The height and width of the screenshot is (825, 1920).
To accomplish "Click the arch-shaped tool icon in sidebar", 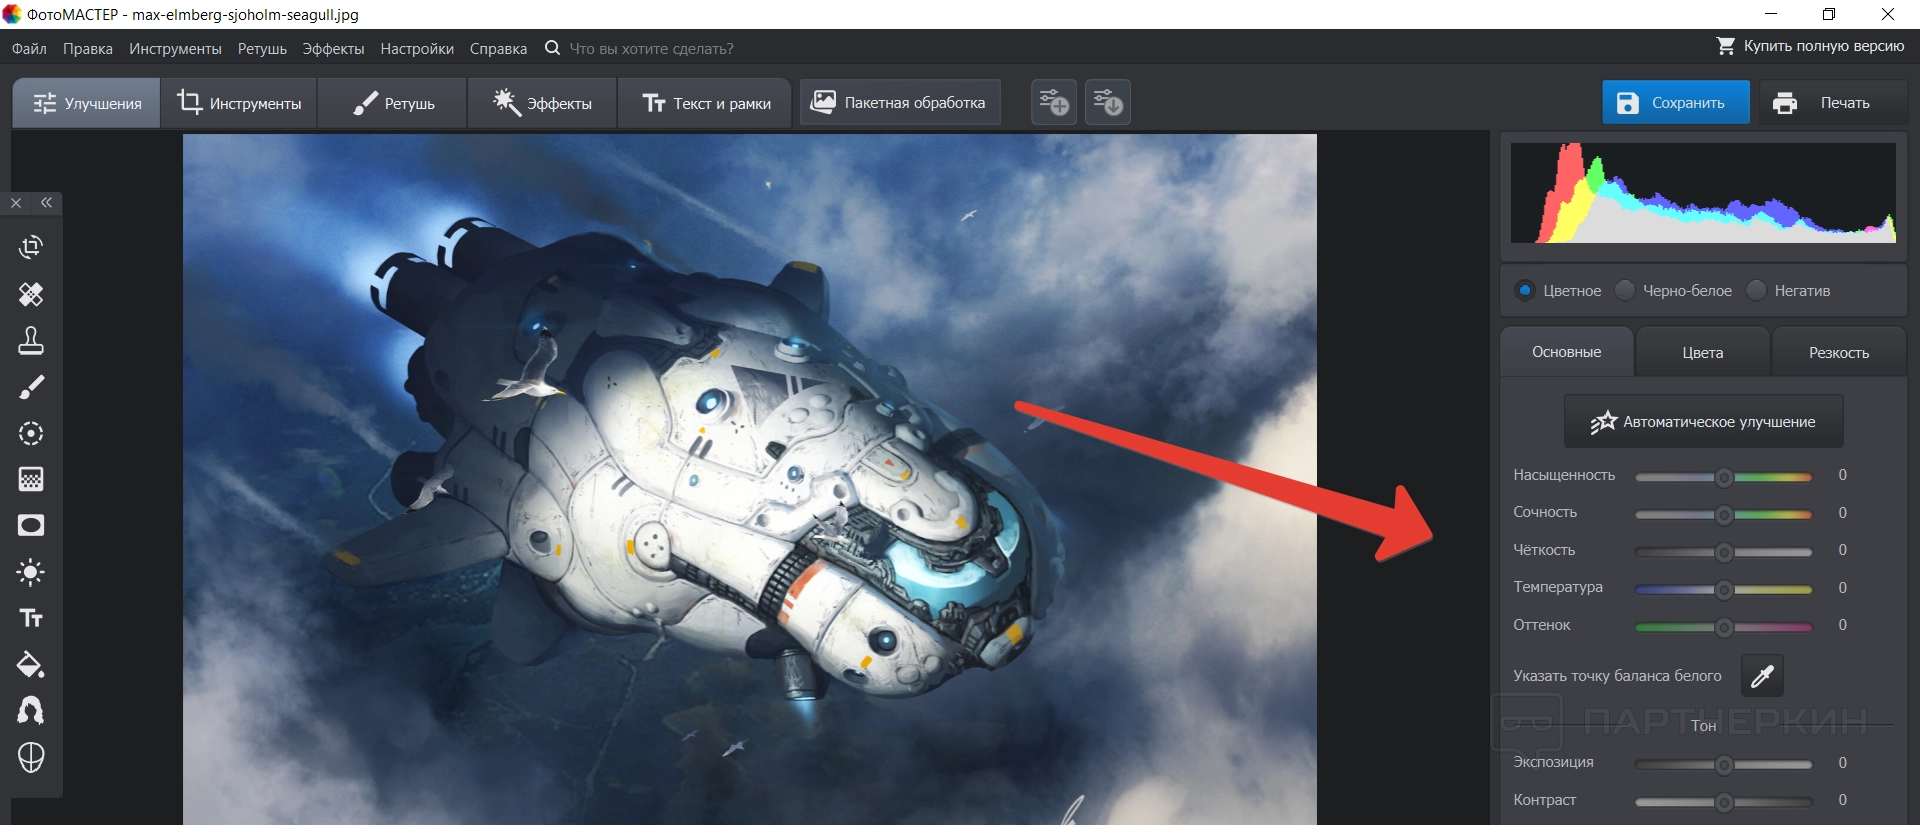I will click(x=31, y=711).
